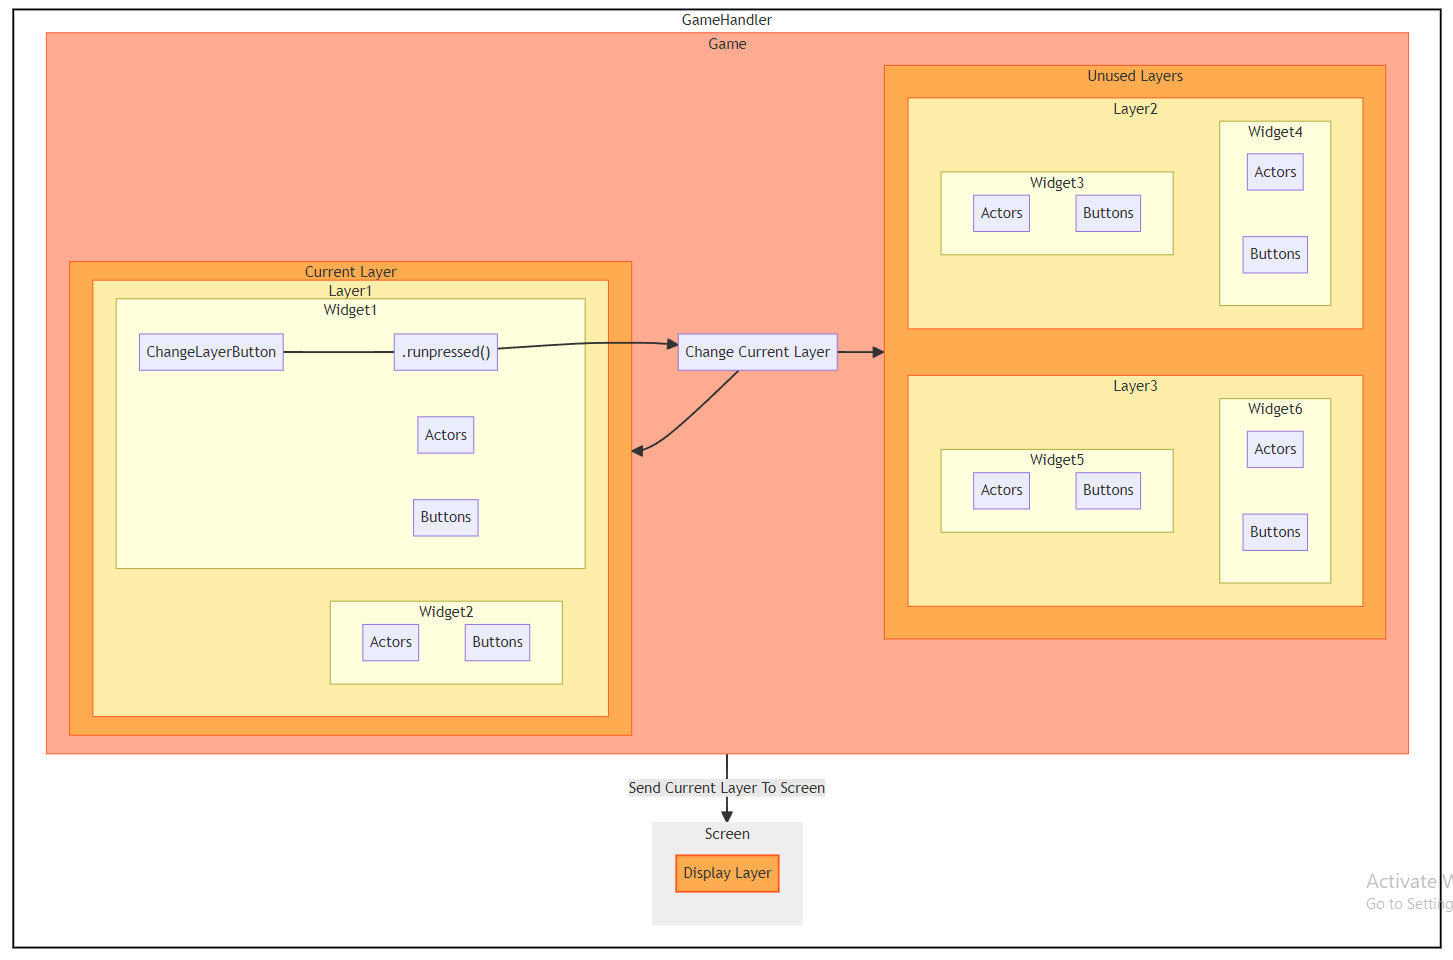Select the Actors node inside Widget1
The height and width of the screenshot is (960, 1453).
click(446, 435)
